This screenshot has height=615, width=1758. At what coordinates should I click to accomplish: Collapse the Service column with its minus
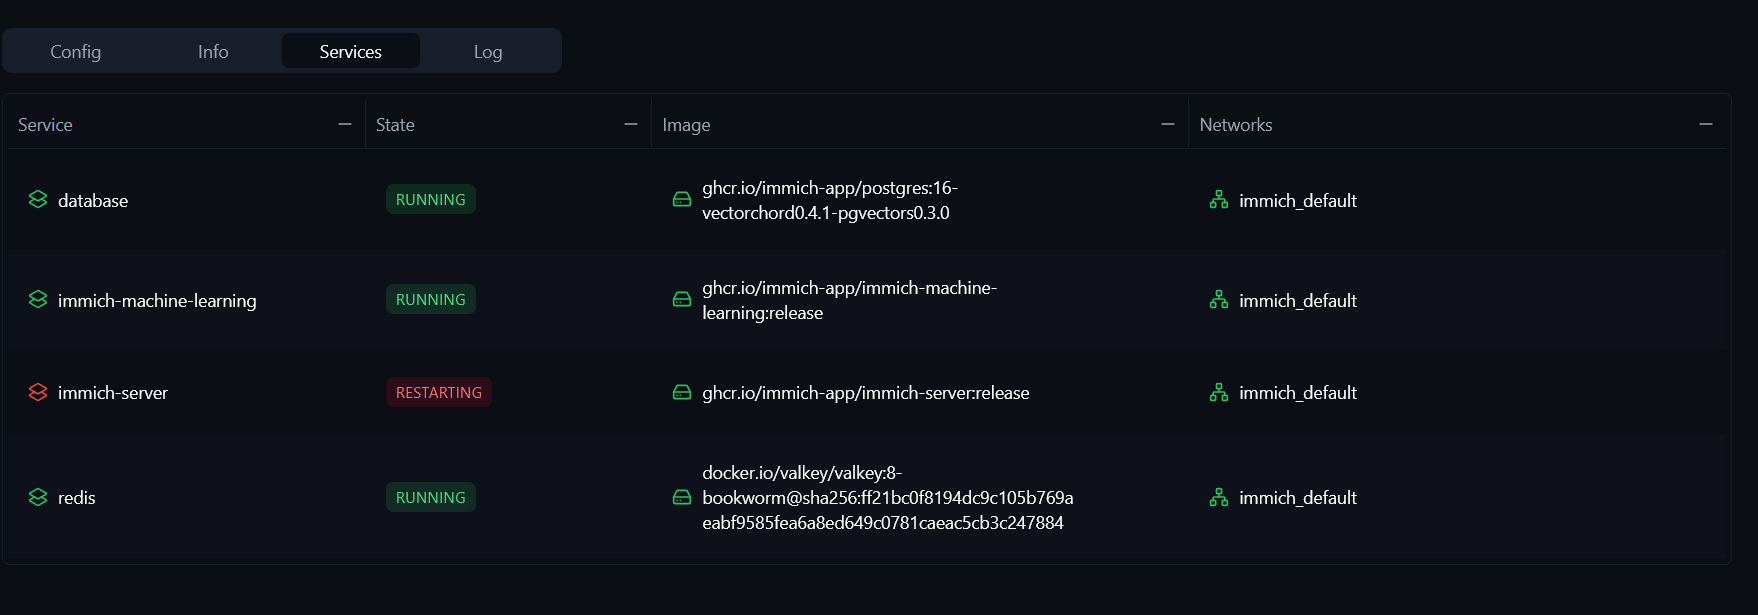(345, 124)
